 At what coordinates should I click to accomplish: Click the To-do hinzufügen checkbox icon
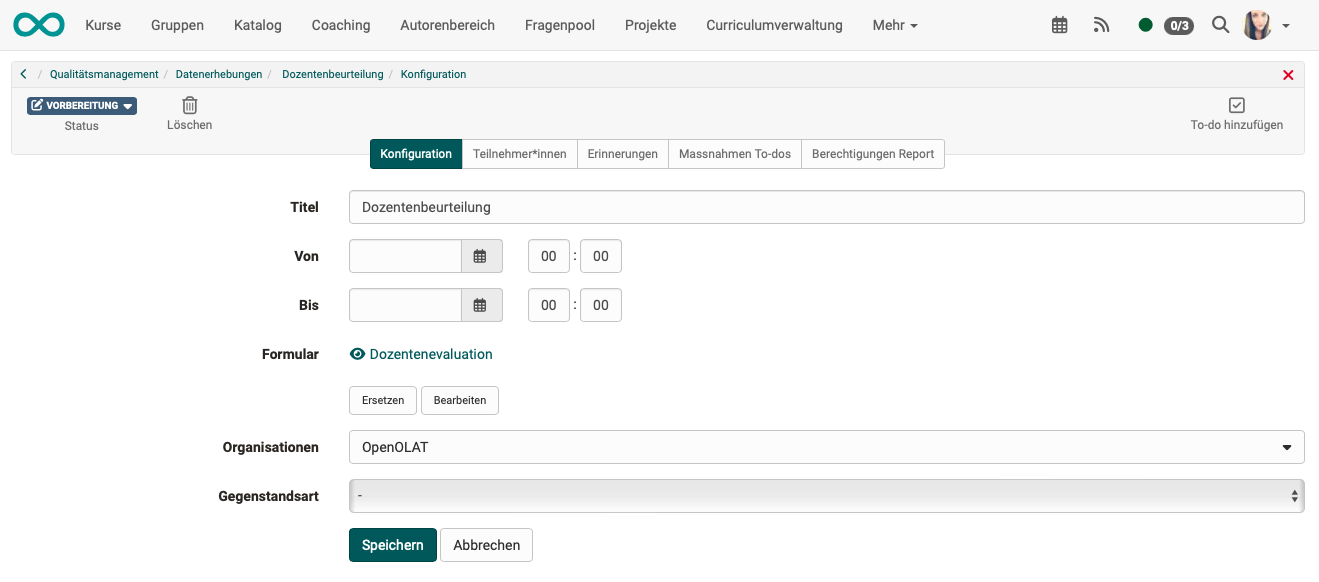coord(1237,104)
